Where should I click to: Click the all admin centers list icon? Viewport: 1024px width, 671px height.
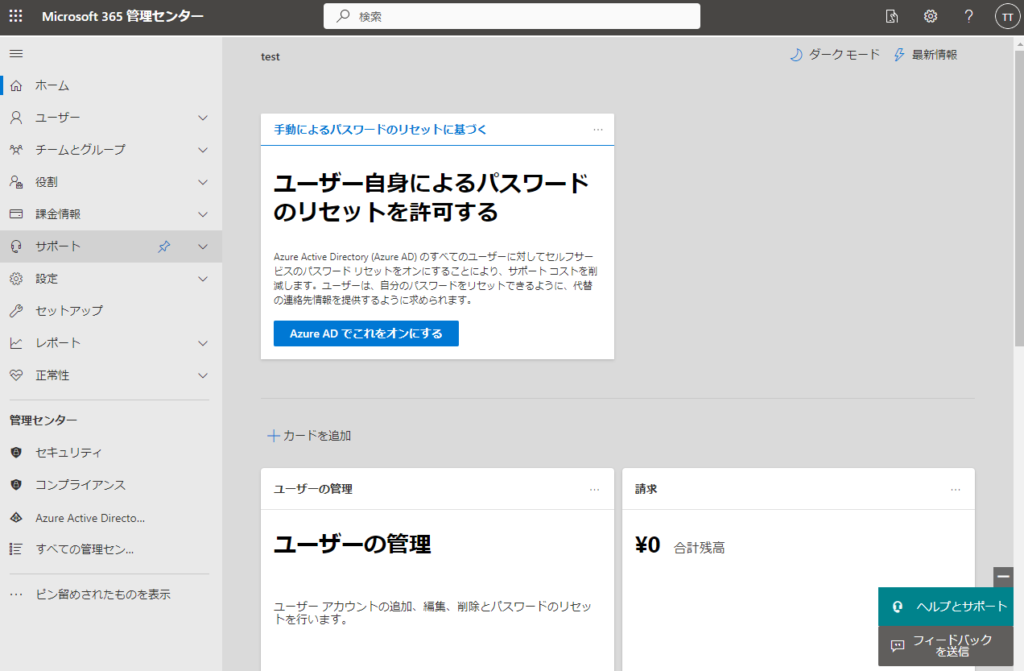[x=16, y=549]
